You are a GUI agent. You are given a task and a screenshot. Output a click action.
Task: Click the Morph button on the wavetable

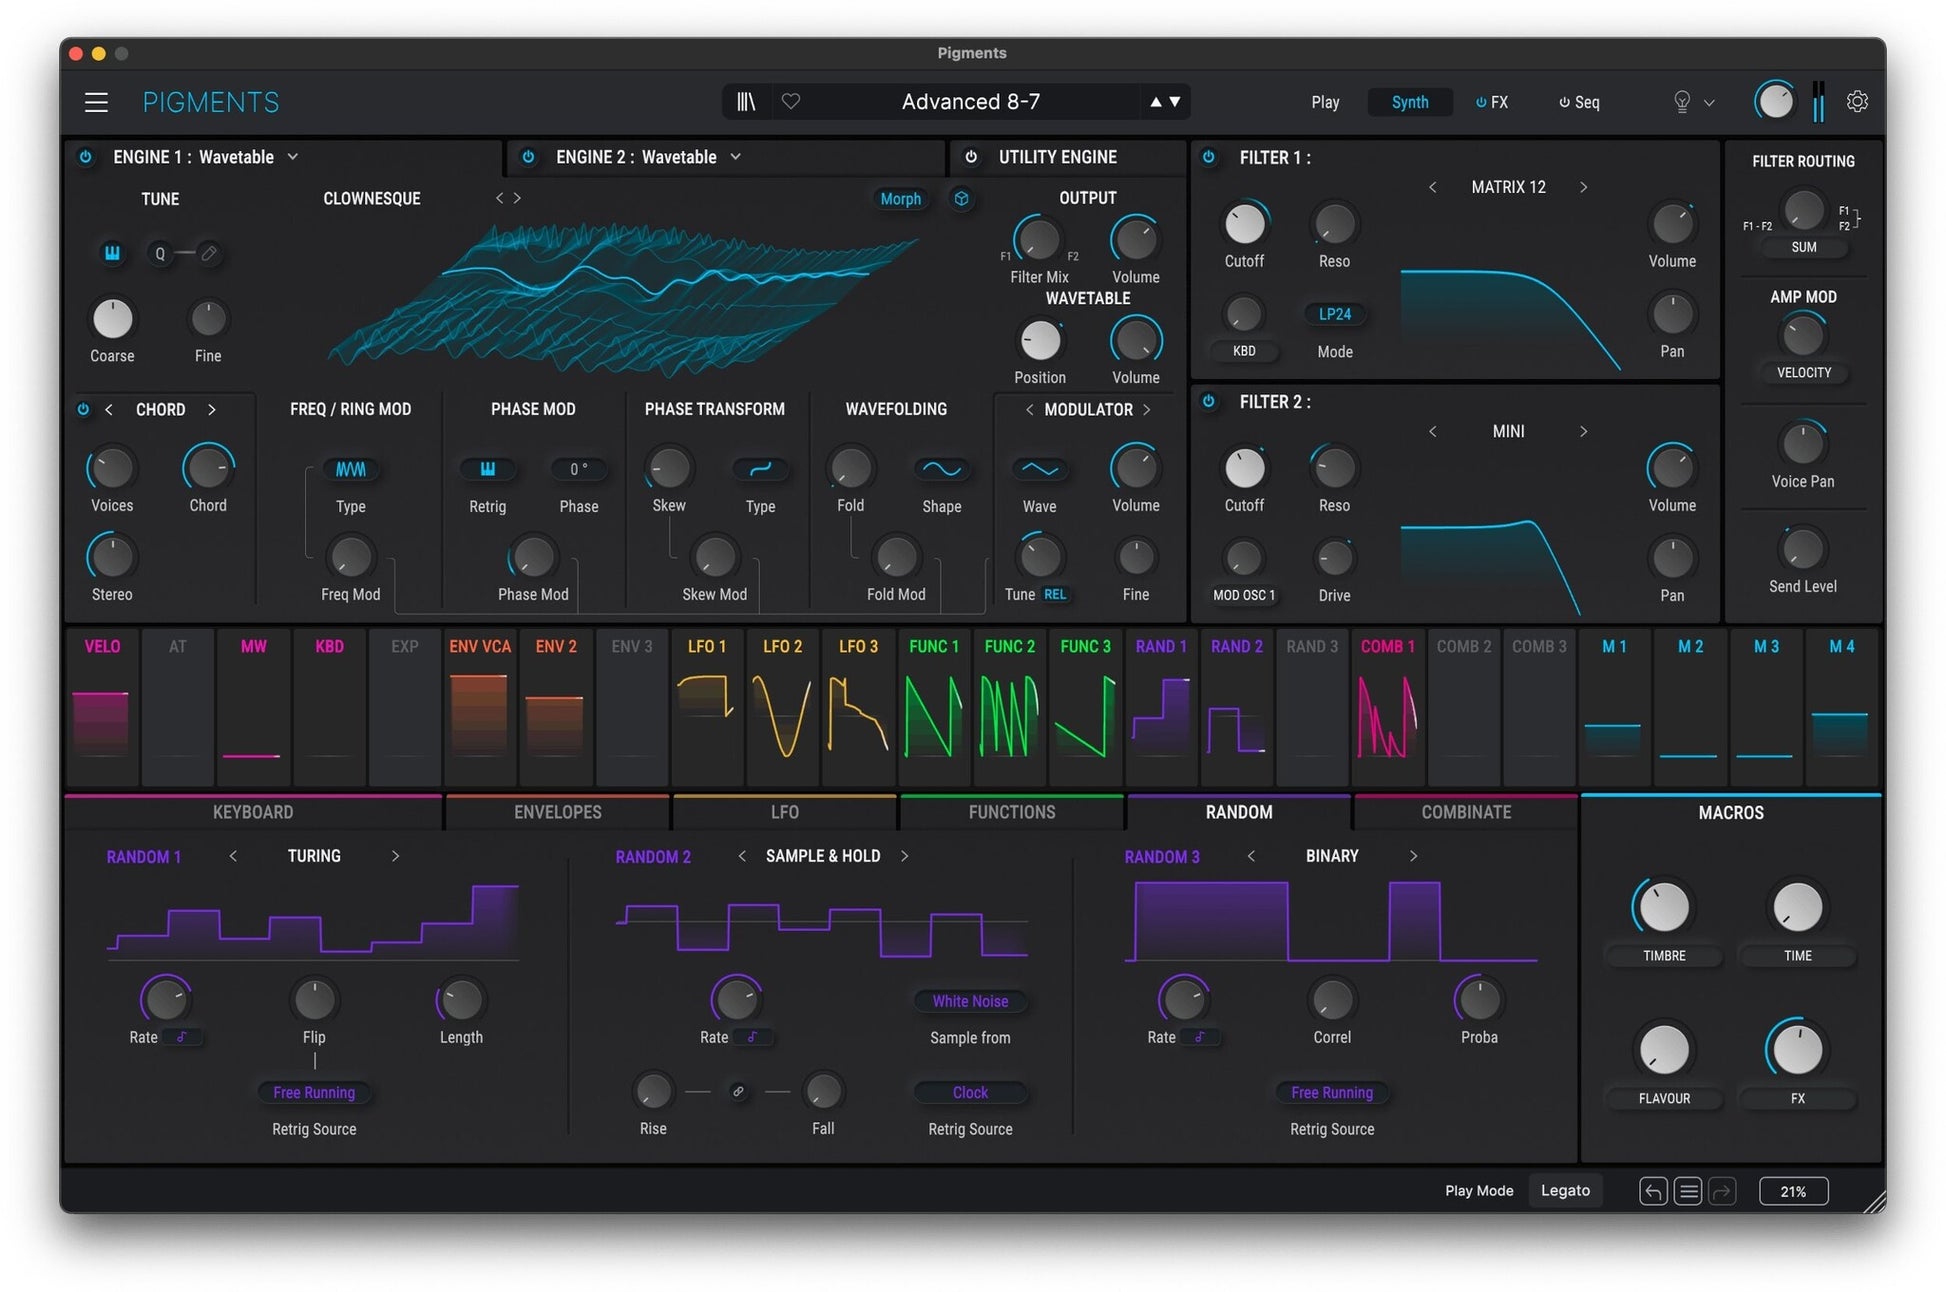coord(900,199)
